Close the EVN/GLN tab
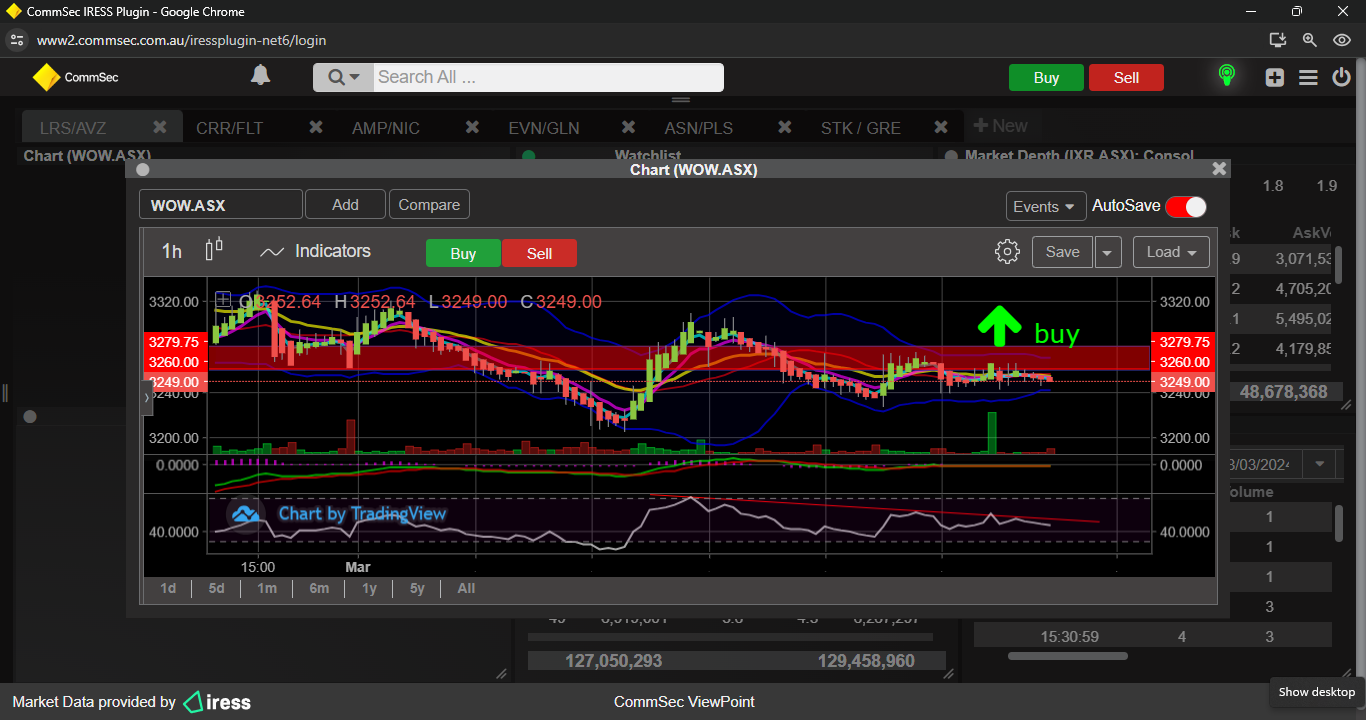 click(628, 127)
